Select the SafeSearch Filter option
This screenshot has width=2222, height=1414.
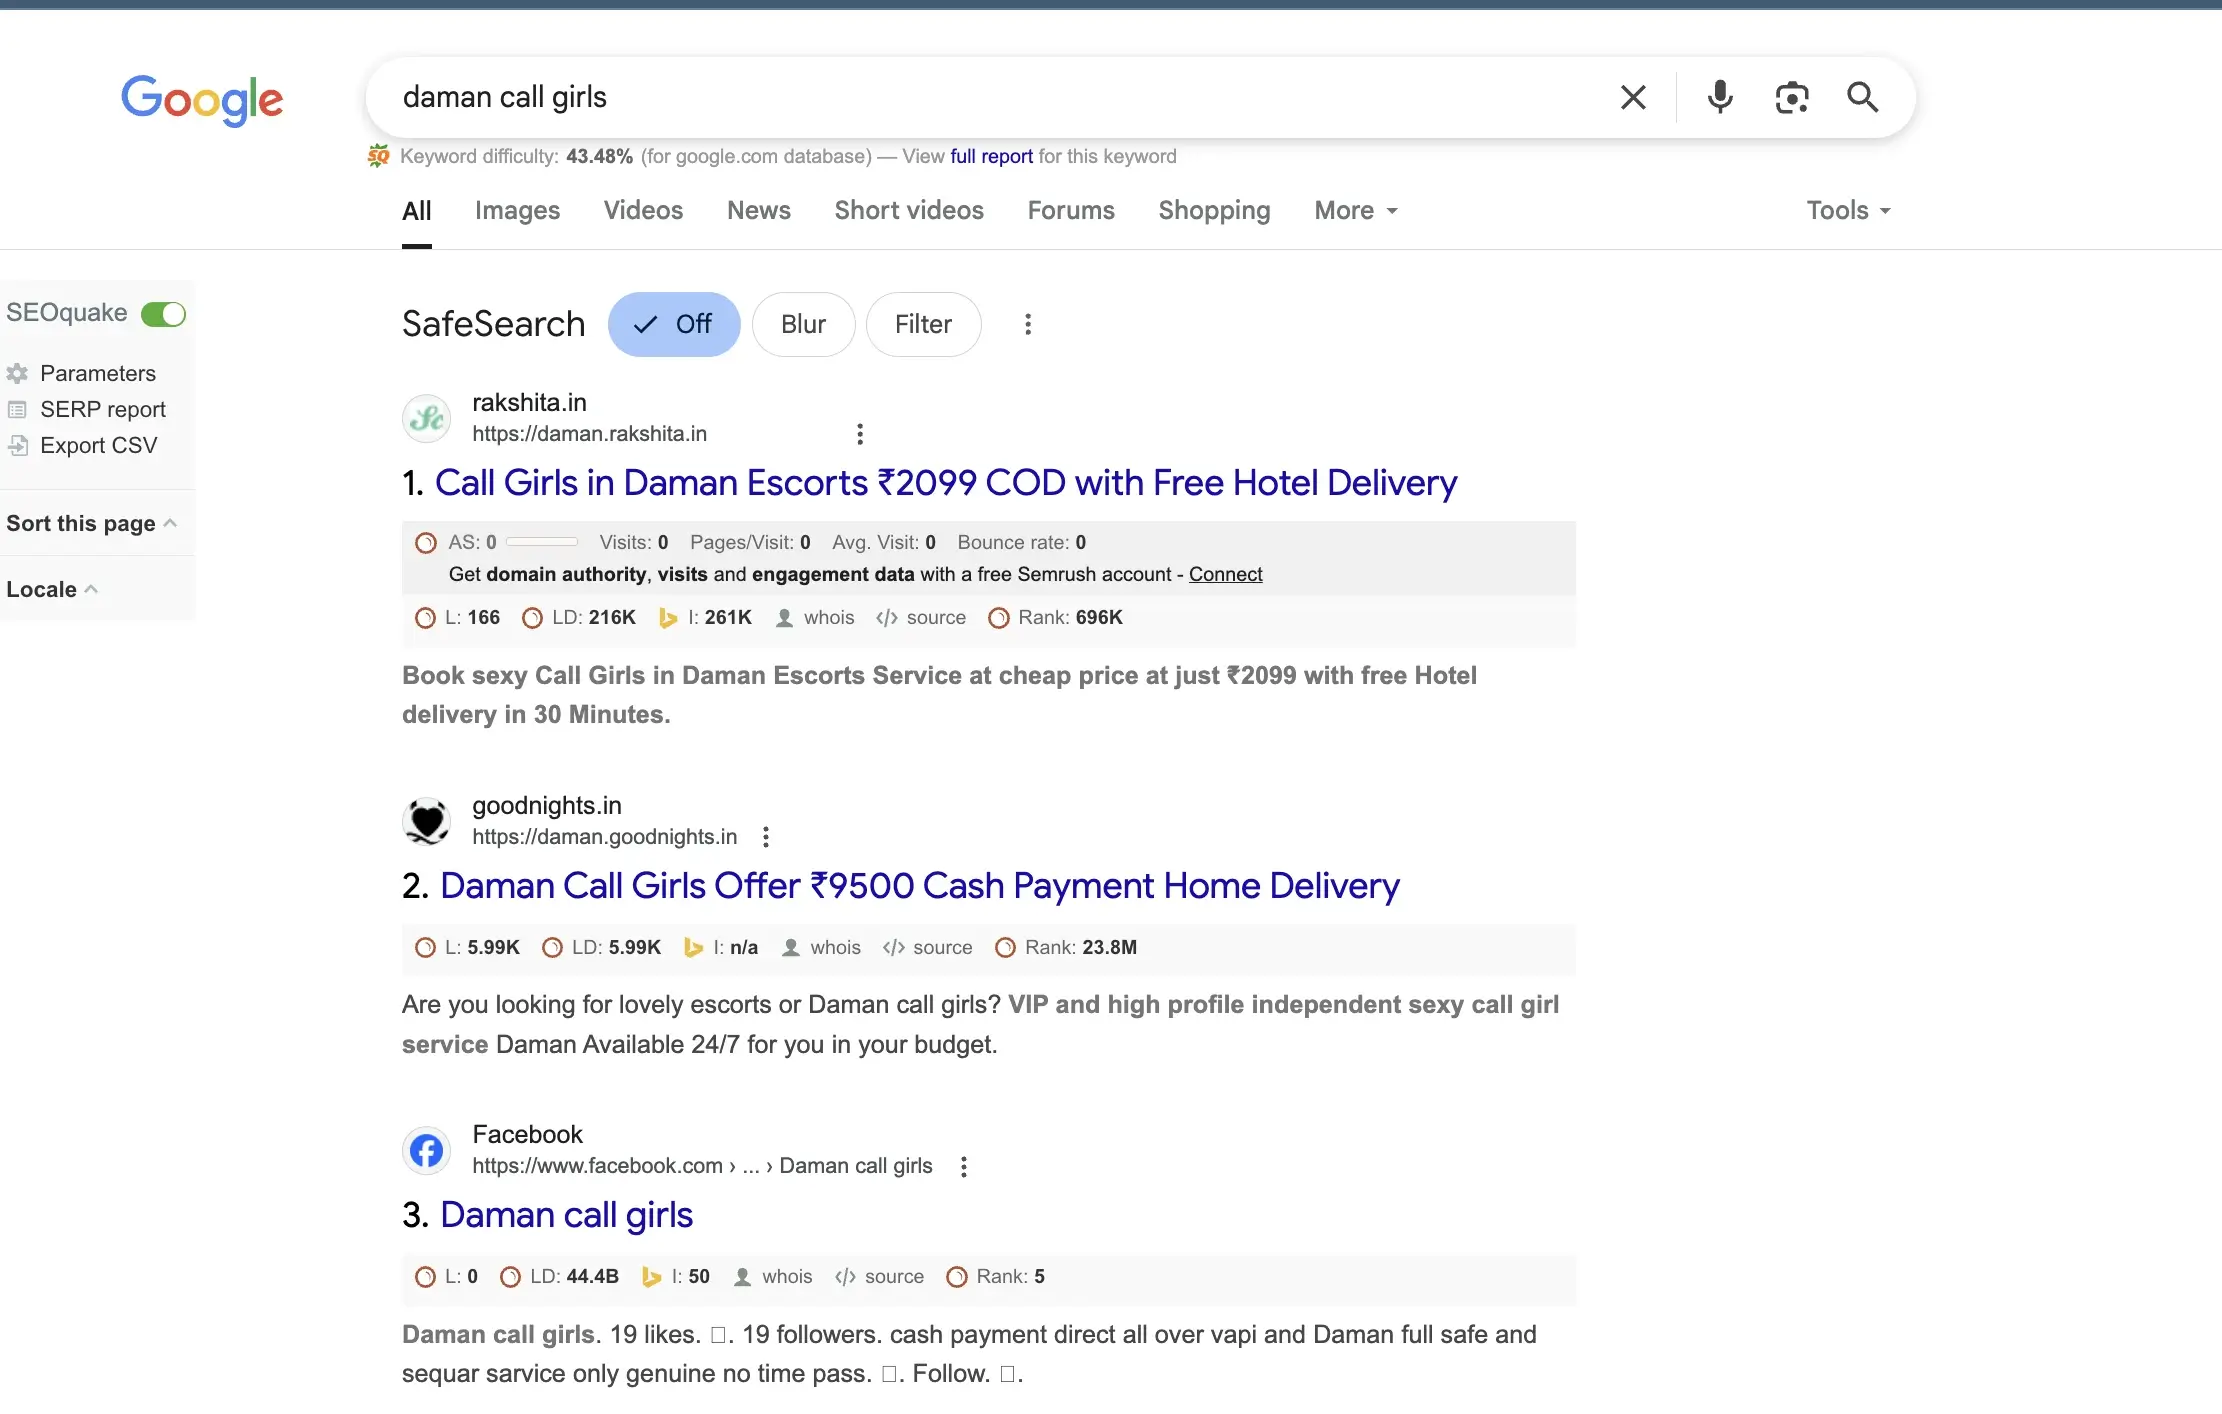pos(923,324)
